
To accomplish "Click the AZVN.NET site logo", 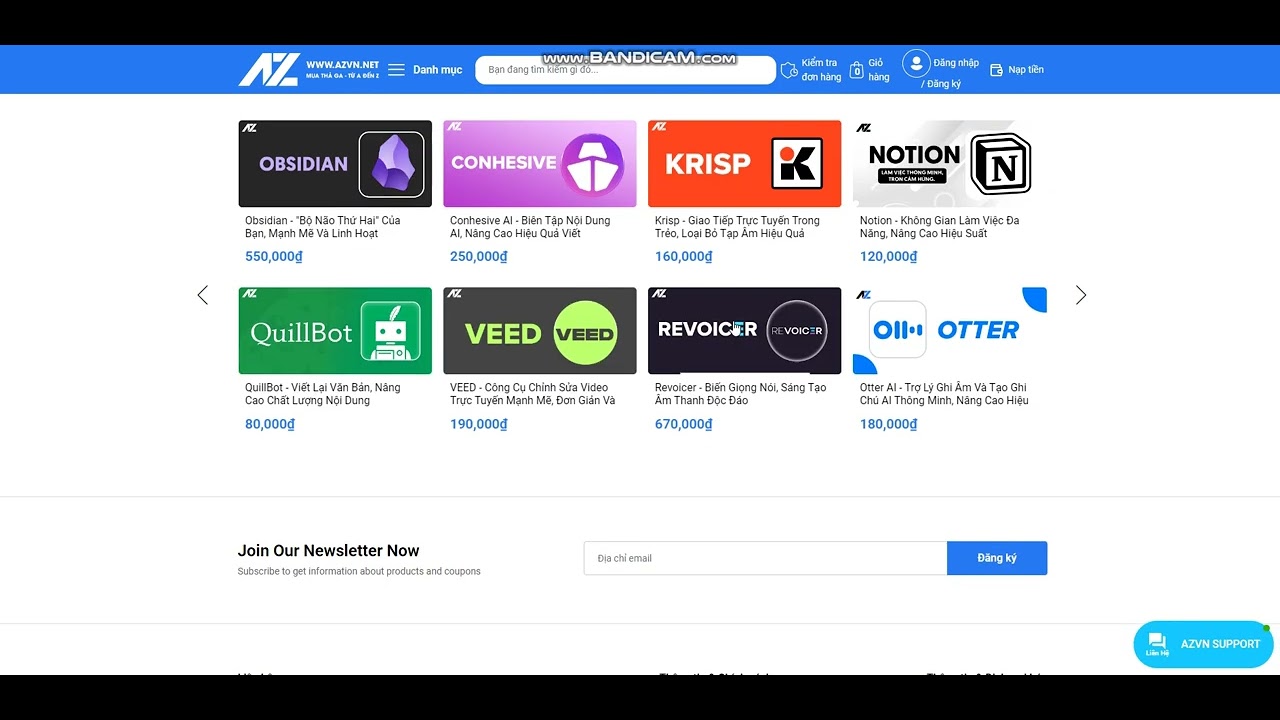I will (x=309, y=69).
